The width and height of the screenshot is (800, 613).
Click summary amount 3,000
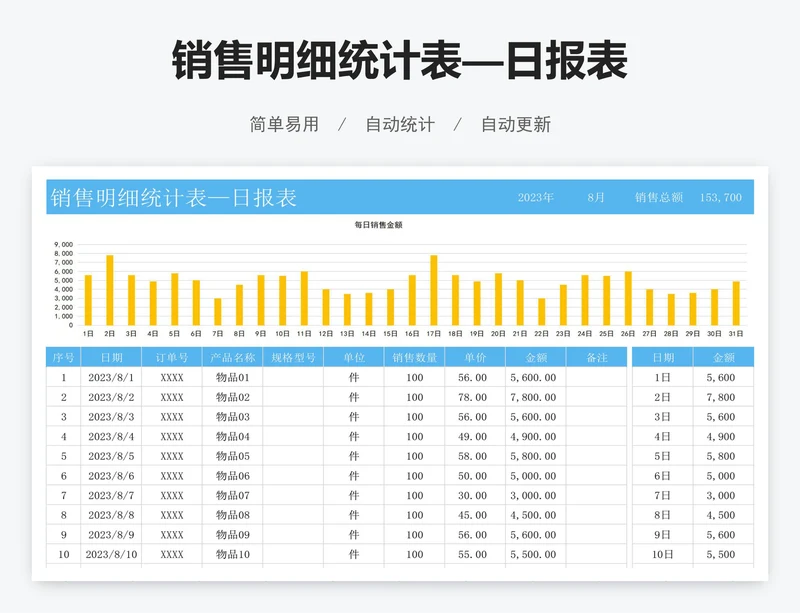point(723,496)
